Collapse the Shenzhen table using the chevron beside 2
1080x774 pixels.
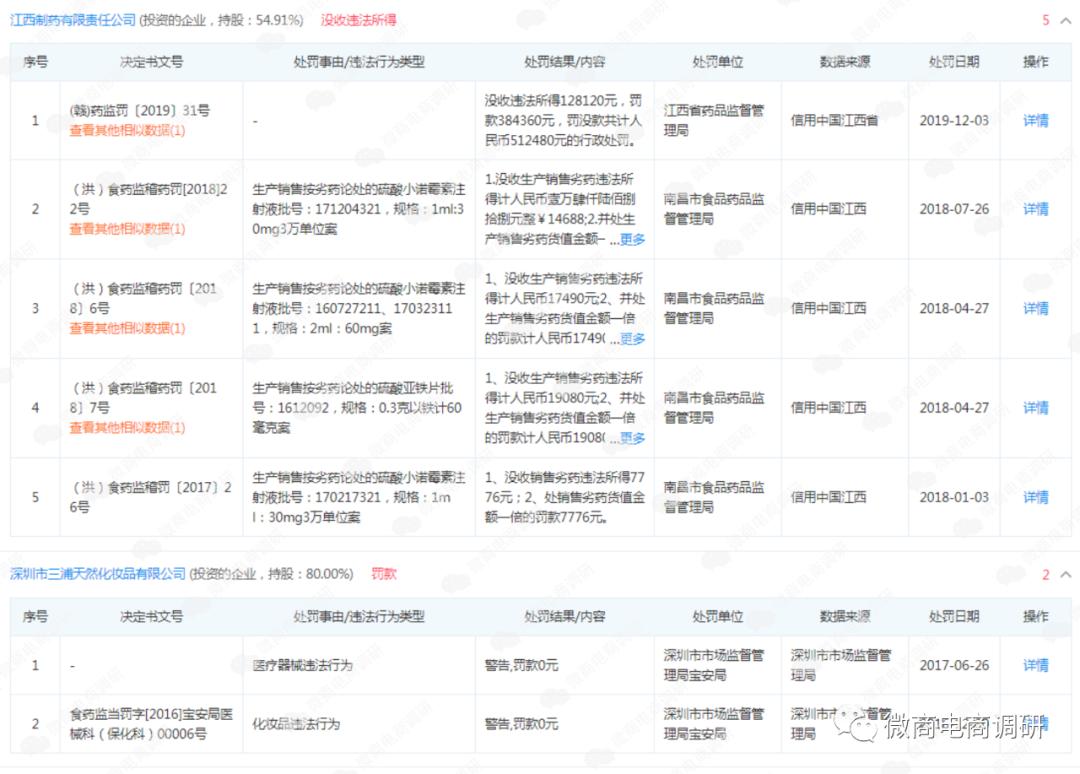tap(1065, 574)
